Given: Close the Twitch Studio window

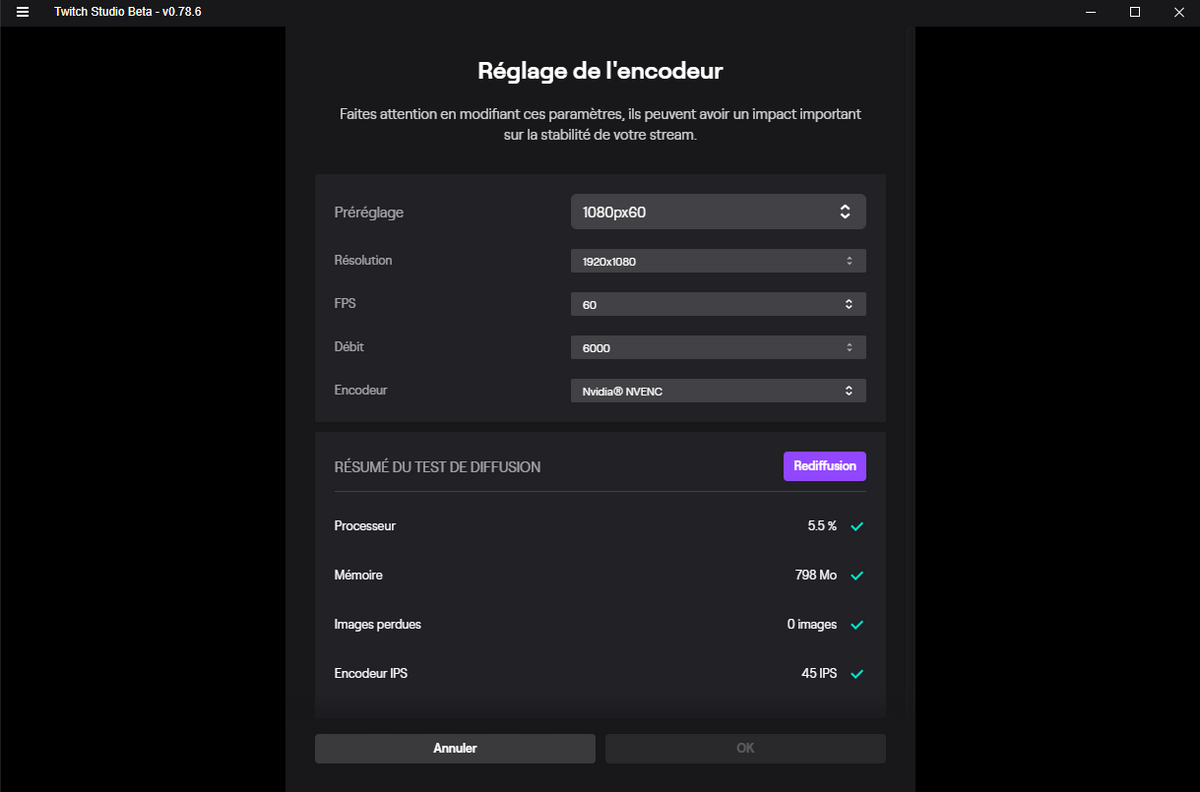Looking at the screenshot, I should (x=1178, y=12).
